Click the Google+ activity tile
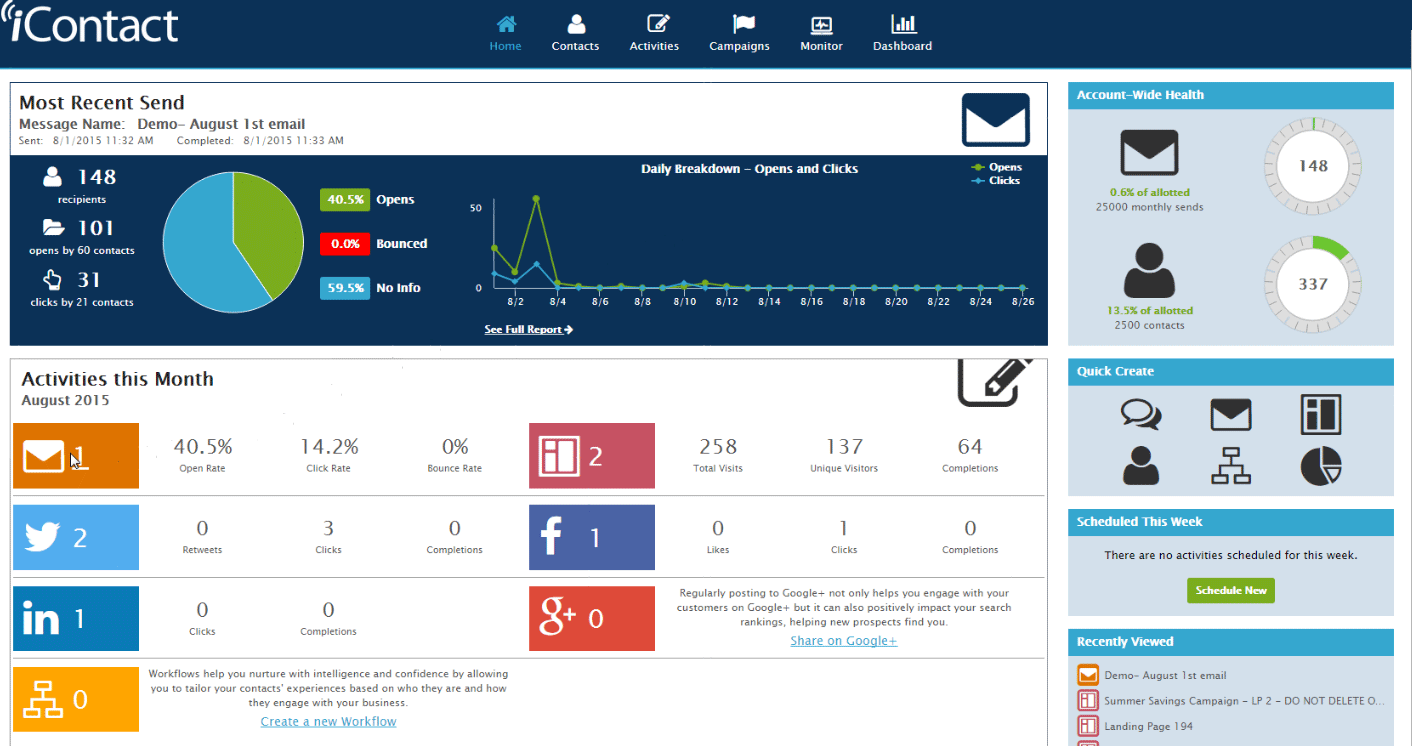This screenshot has width=1412, height=756. [591, 619]
